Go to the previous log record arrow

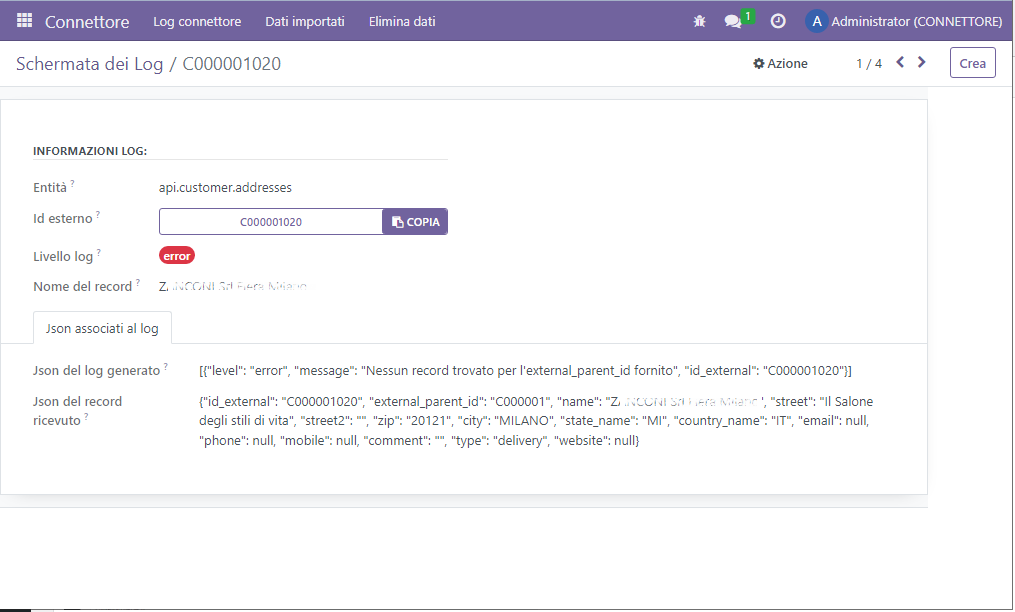pyautogui.click(x=900, y=63)
